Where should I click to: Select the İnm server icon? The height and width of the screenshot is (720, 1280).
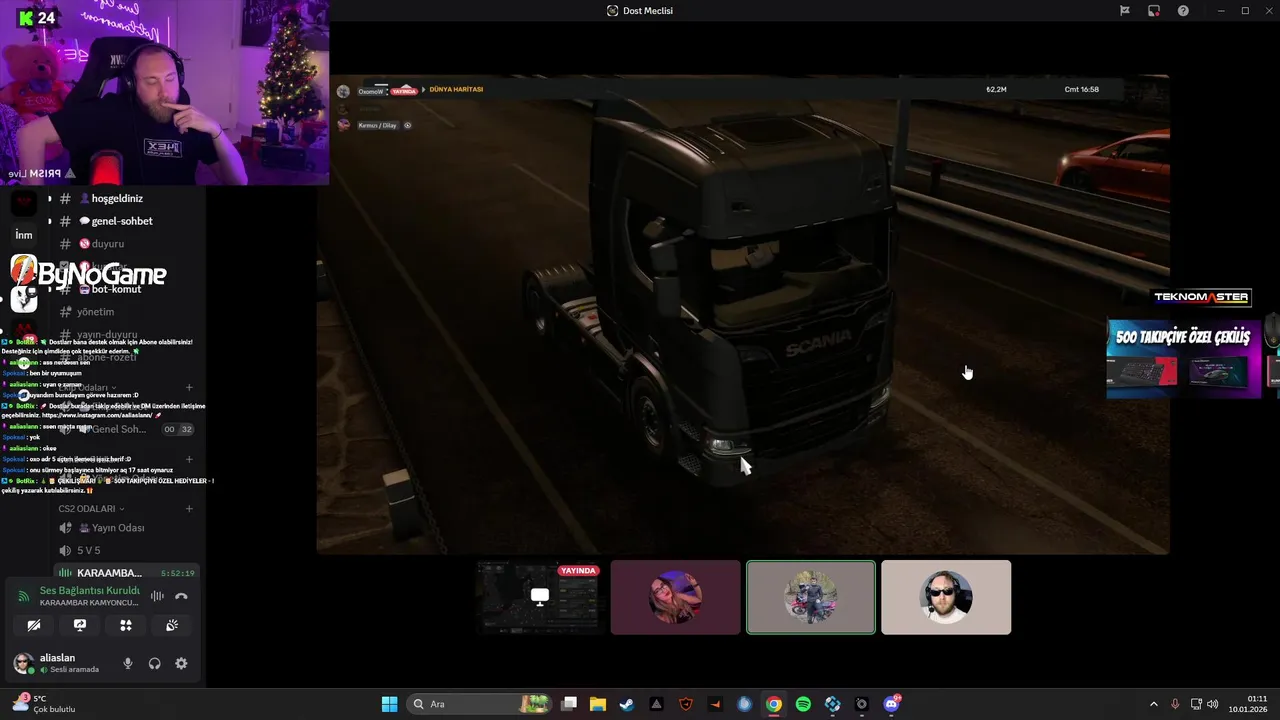click(24, 235)
